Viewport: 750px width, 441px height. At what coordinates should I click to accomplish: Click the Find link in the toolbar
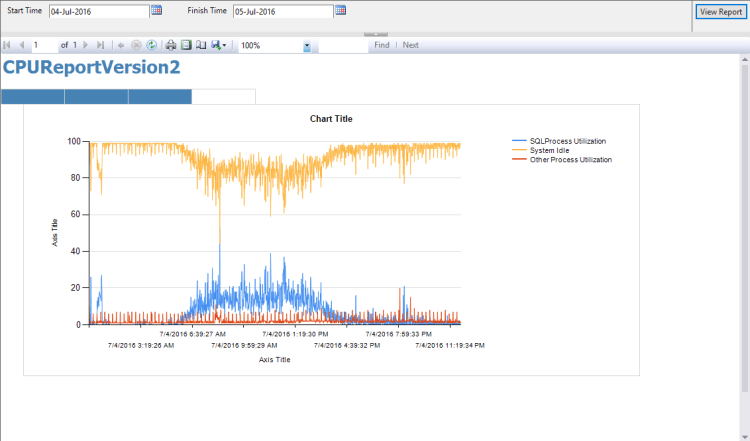[x=381, y=46]
